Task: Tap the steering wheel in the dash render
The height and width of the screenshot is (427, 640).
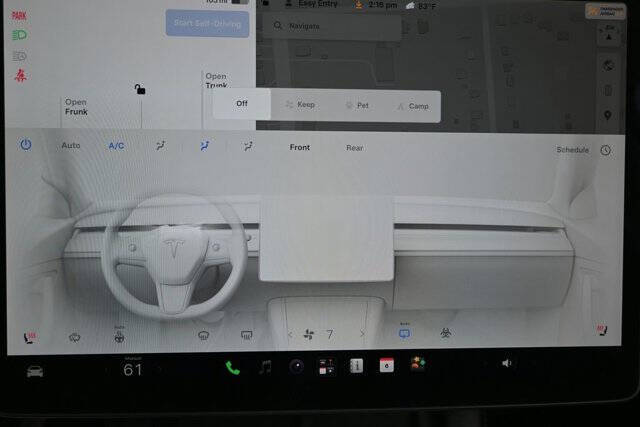Action: [x=174, y=256]
